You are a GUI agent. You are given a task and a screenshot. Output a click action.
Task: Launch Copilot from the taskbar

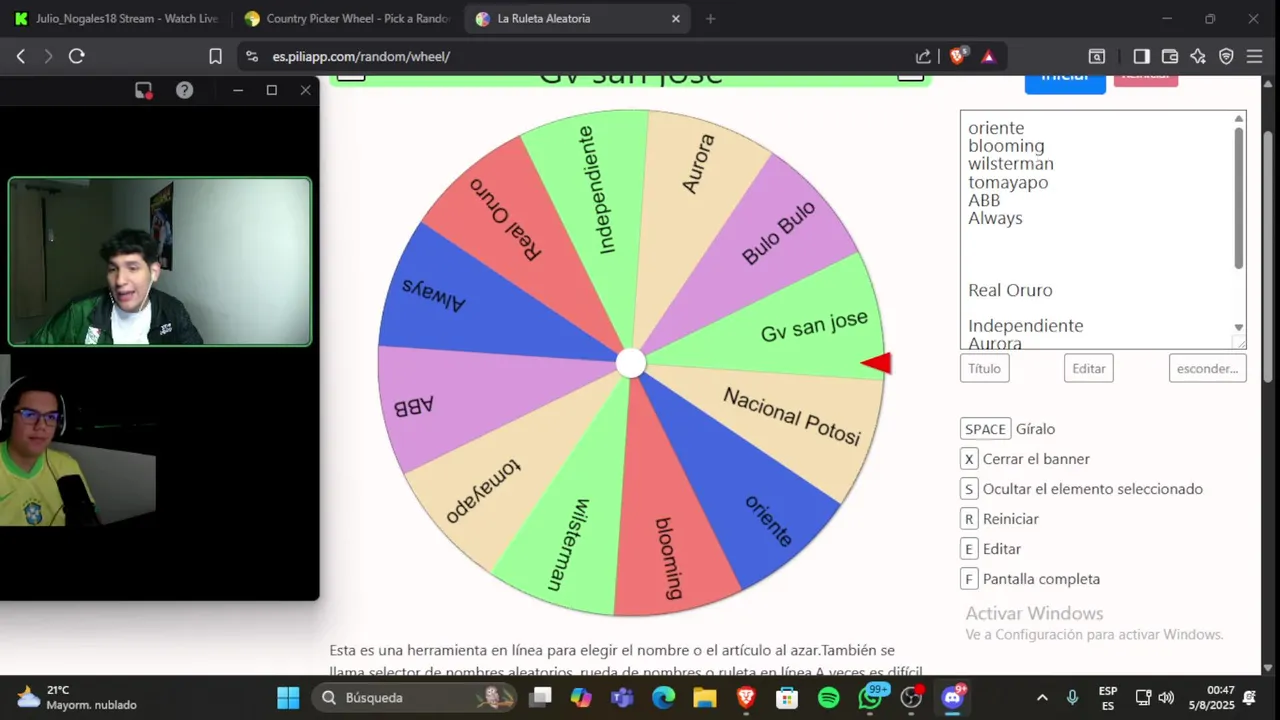pyautogui.click(x=581, y=697)
